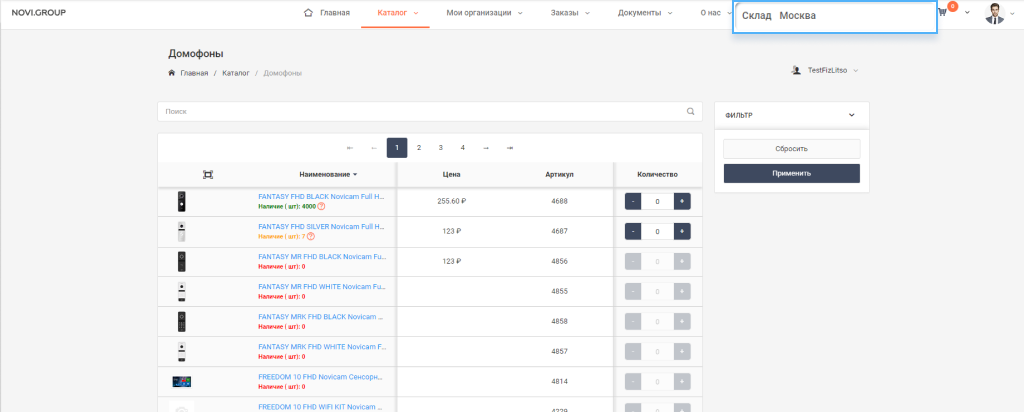Click the magnifier icon in the search bar
Screen dimensions: 1024x412
(x=690, y=112)
